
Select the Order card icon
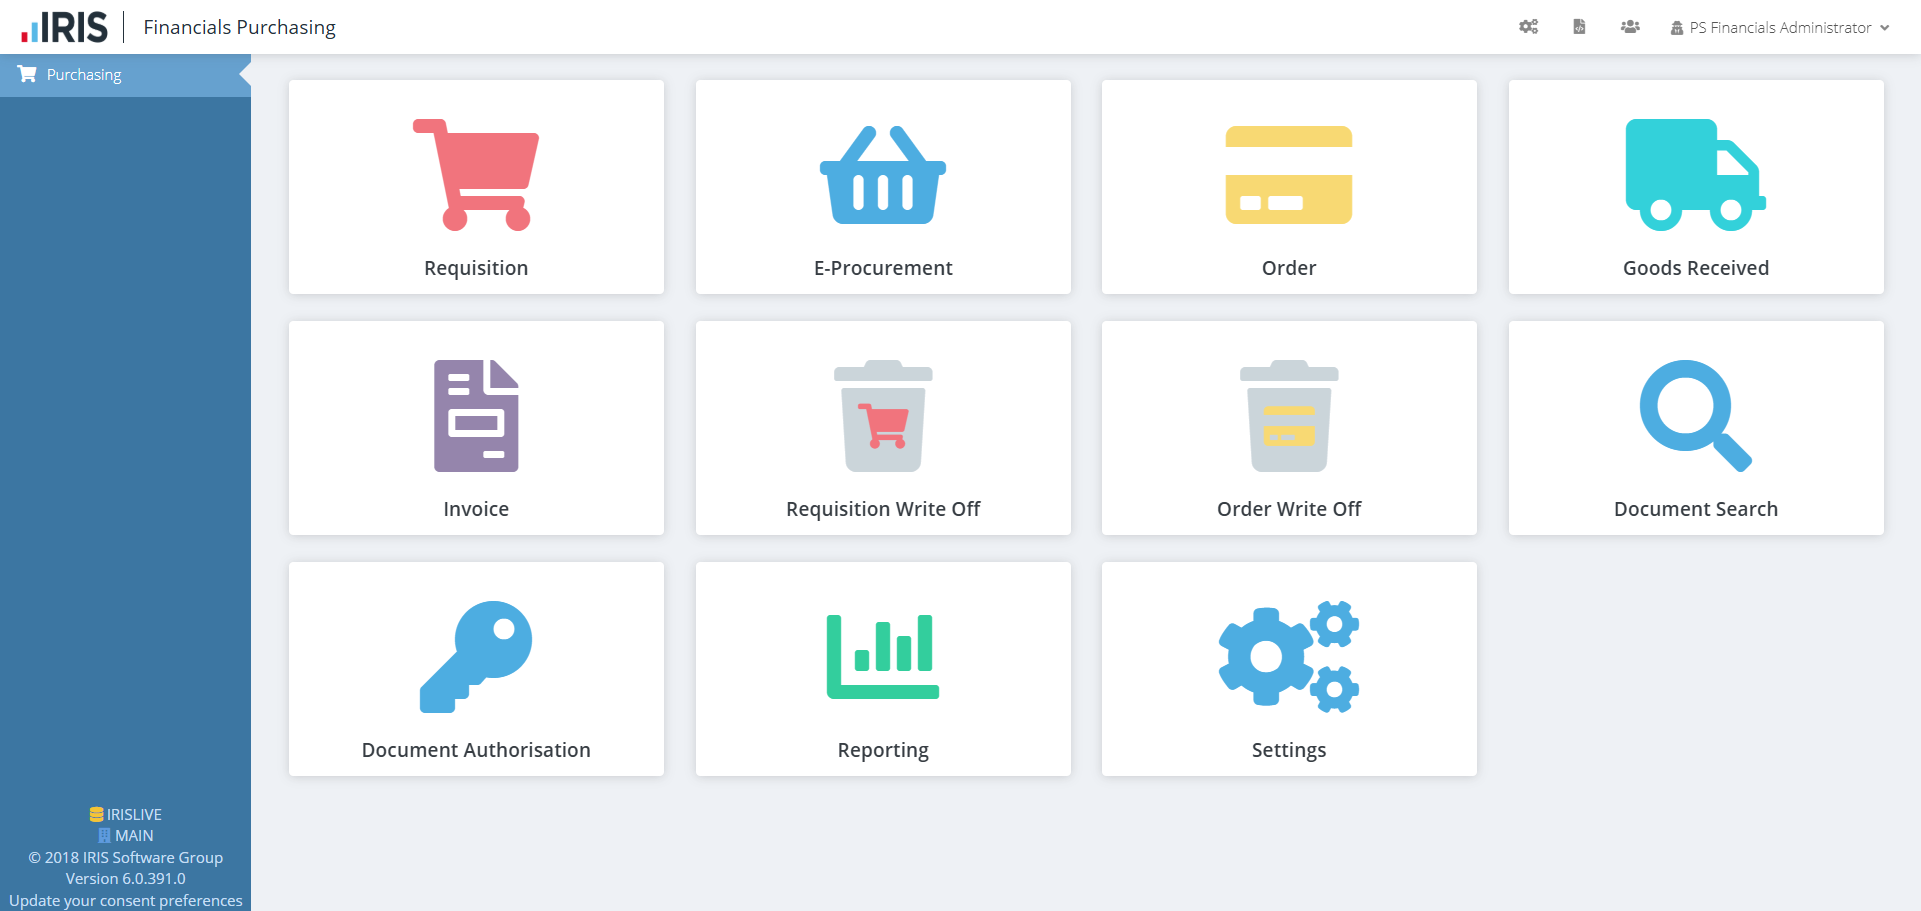pos(1289,175)
